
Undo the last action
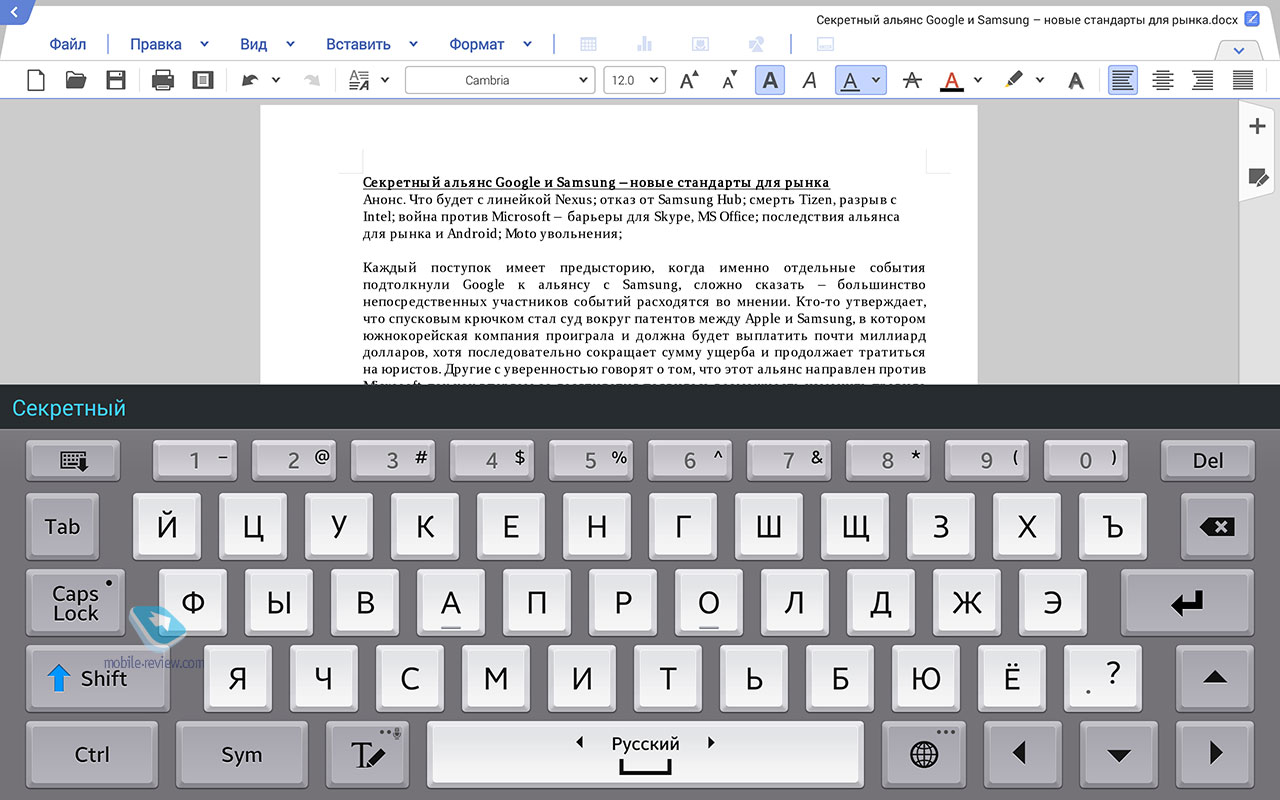coord(249,80)
